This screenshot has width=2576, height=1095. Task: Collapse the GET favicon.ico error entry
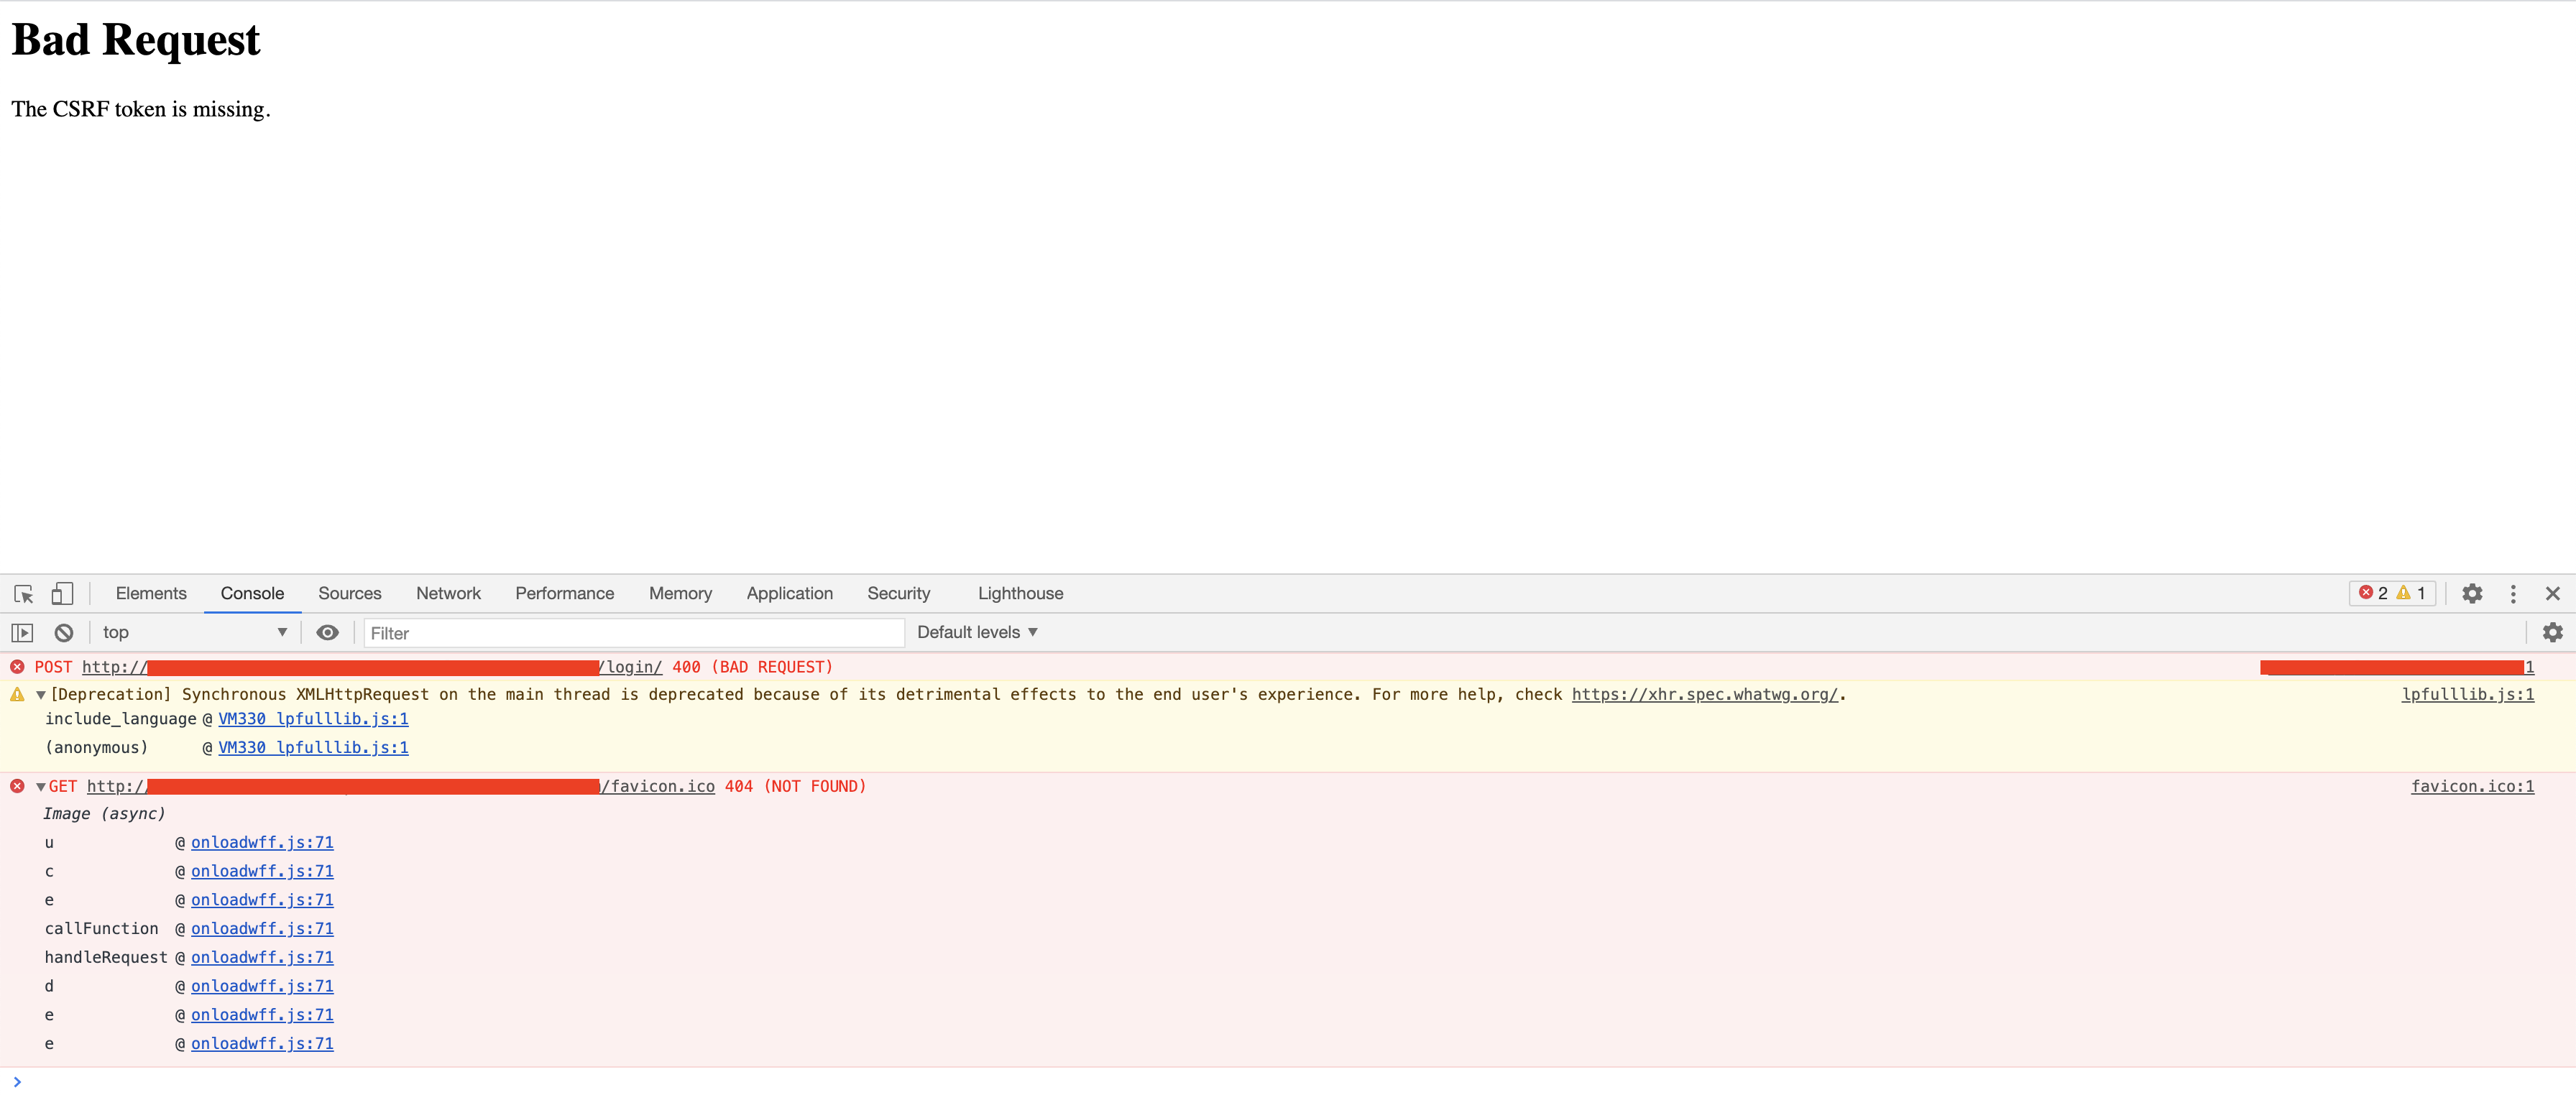(x=41, y=787)
